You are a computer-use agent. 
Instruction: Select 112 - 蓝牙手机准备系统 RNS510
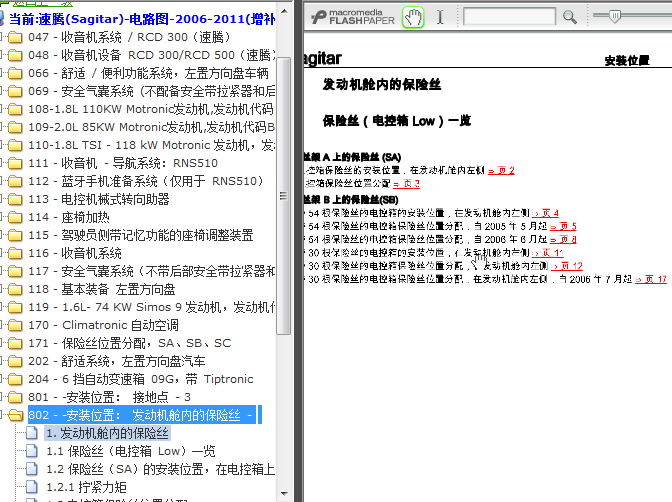tap(146, 181)
